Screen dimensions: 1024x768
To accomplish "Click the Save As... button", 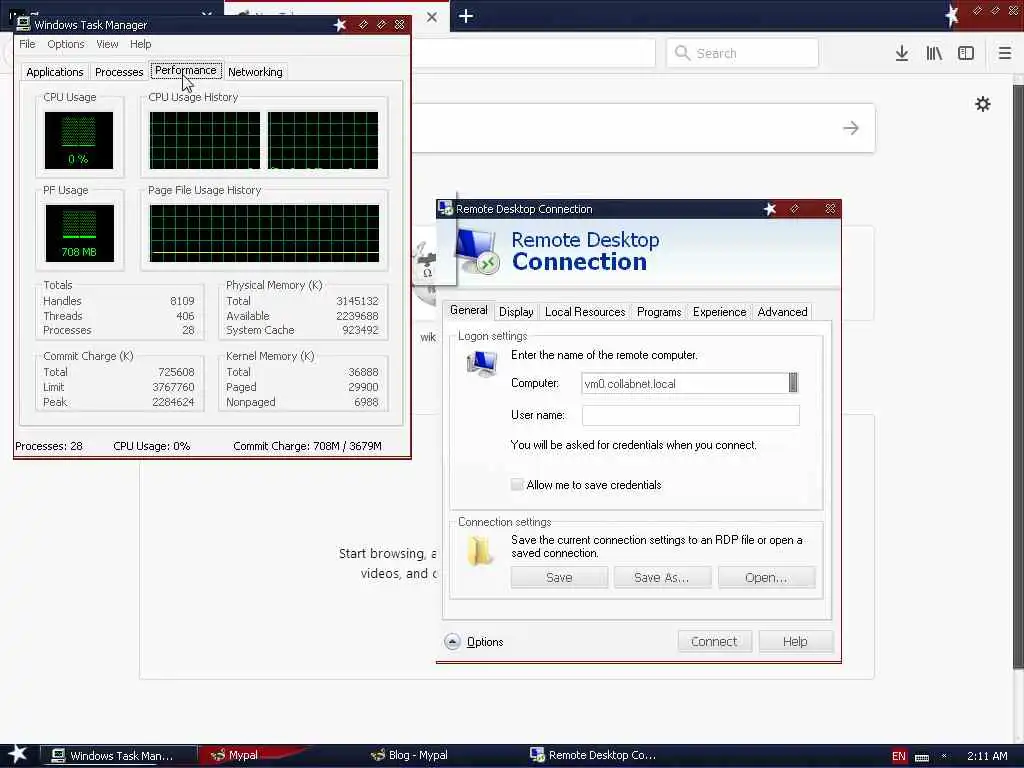I will 662,577.
